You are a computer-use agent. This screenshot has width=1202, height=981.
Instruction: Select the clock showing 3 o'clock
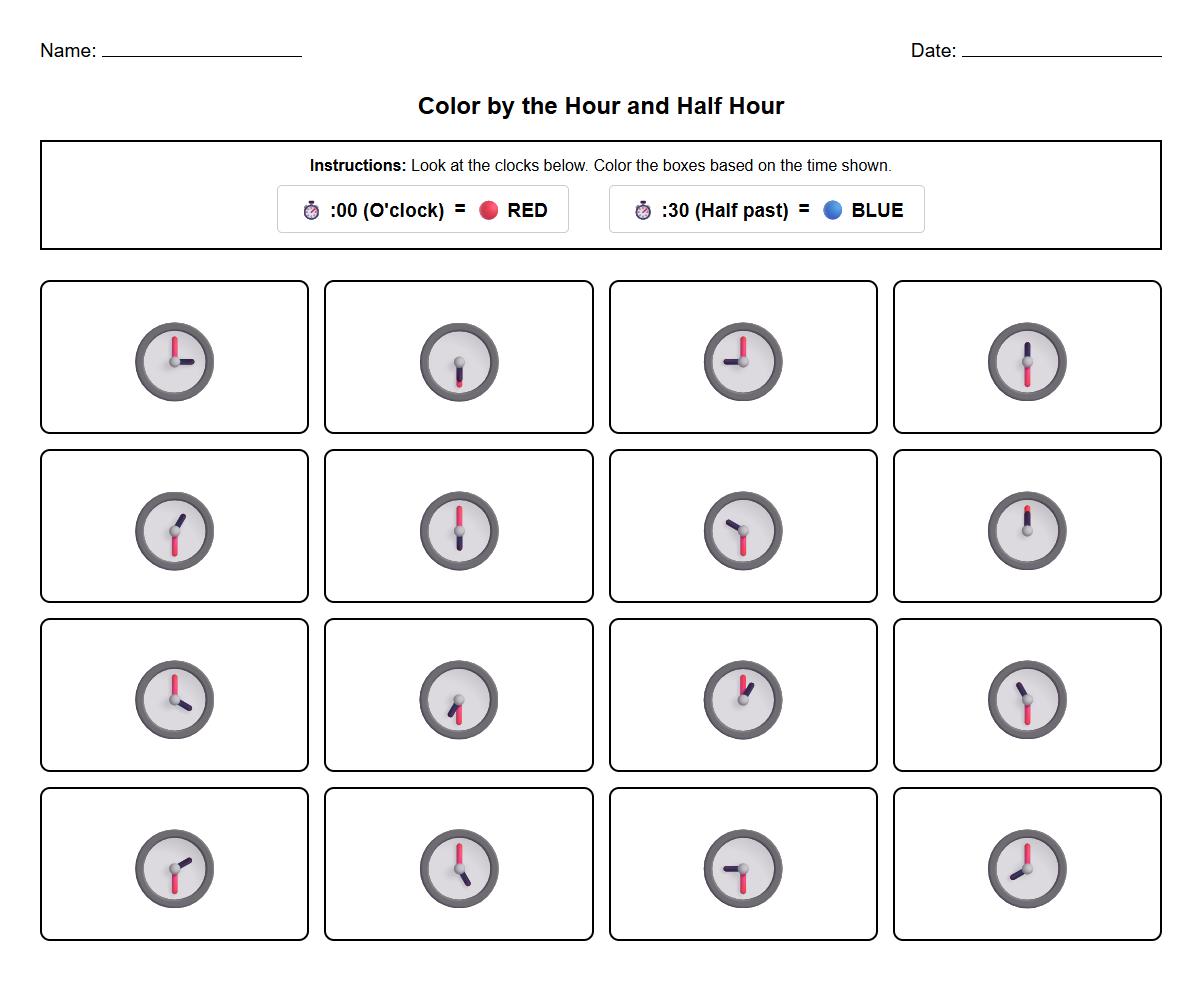click(x=175, y=360)
